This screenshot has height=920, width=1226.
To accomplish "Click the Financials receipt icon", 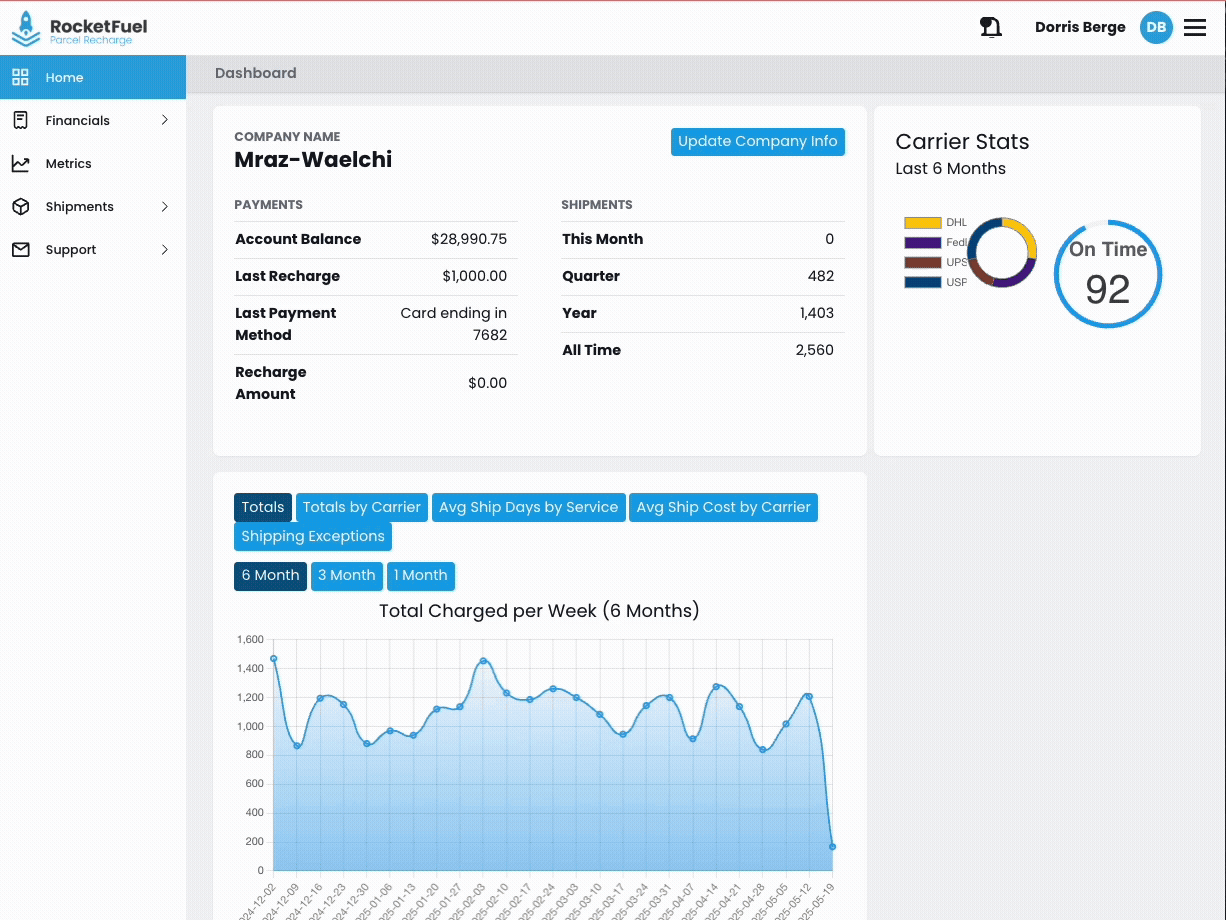I will 20,120.
